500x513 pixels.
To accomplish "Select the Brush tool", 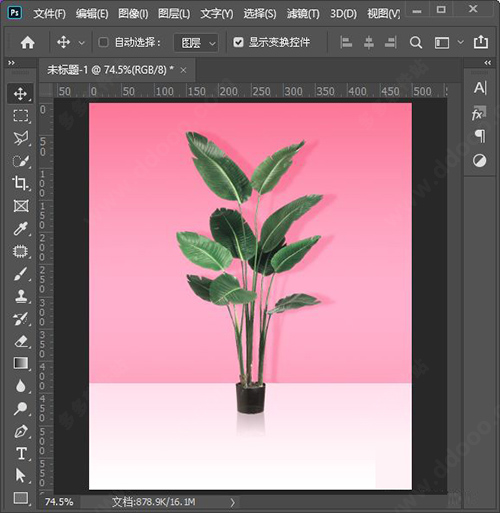I will click(20, 274).
